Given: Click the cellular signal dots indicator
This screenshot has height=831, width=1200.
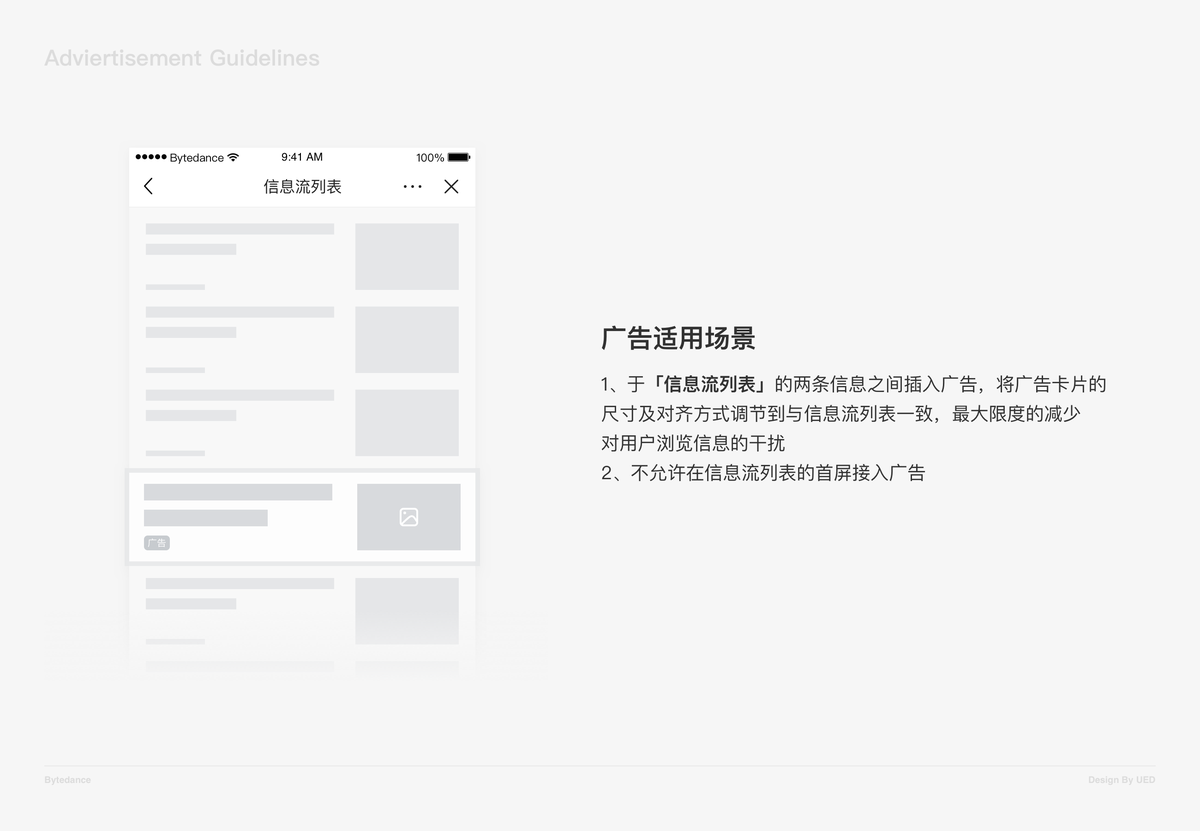Looking at the screenshot, I should pos(152,157).
